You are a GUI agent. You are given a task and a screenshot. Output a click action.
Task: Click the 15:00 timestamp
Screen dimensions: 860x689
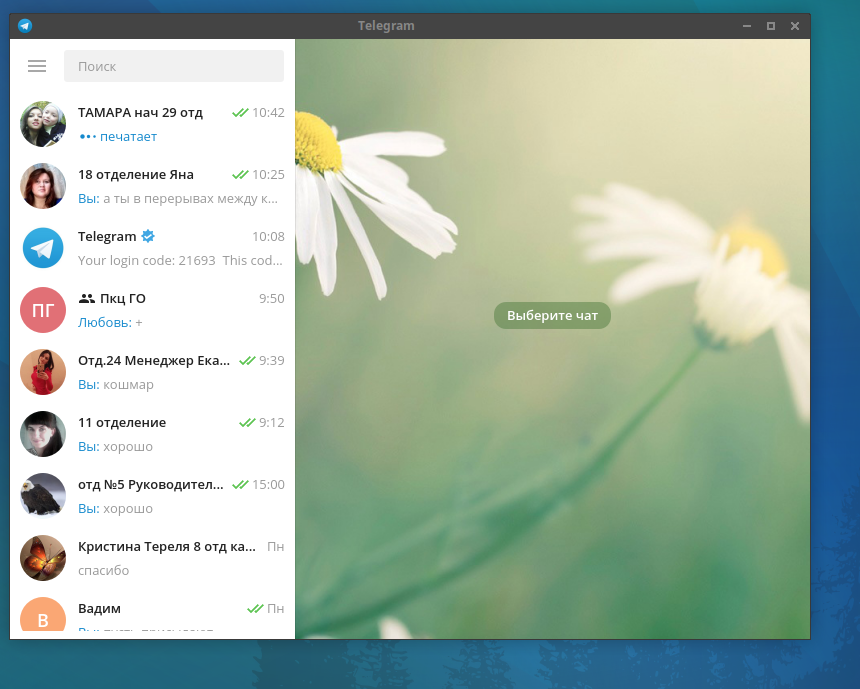click(268, 484)
